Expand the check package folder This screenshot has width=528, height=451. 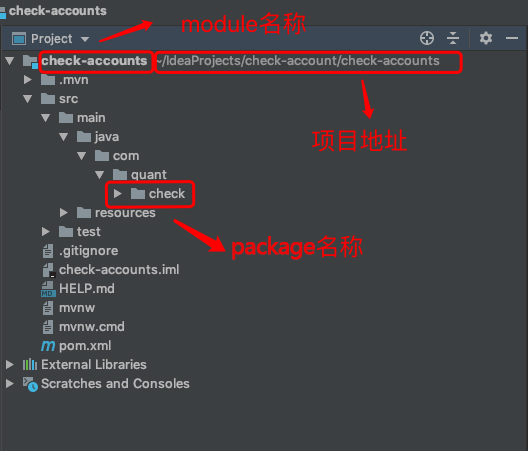118,194
